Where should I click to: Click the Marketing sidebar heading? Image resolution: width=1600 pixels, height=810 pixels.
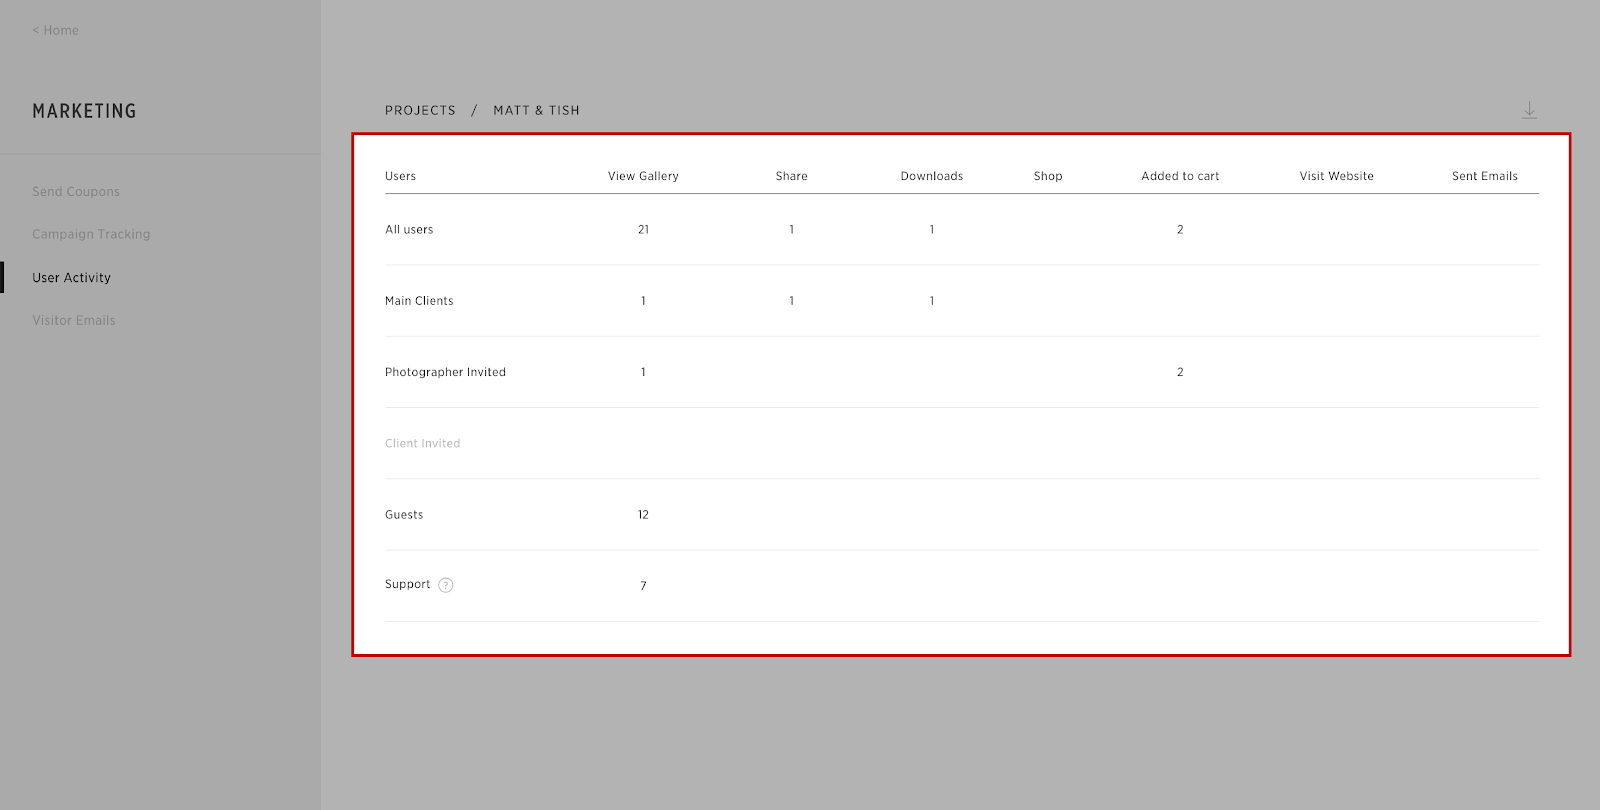84,111
